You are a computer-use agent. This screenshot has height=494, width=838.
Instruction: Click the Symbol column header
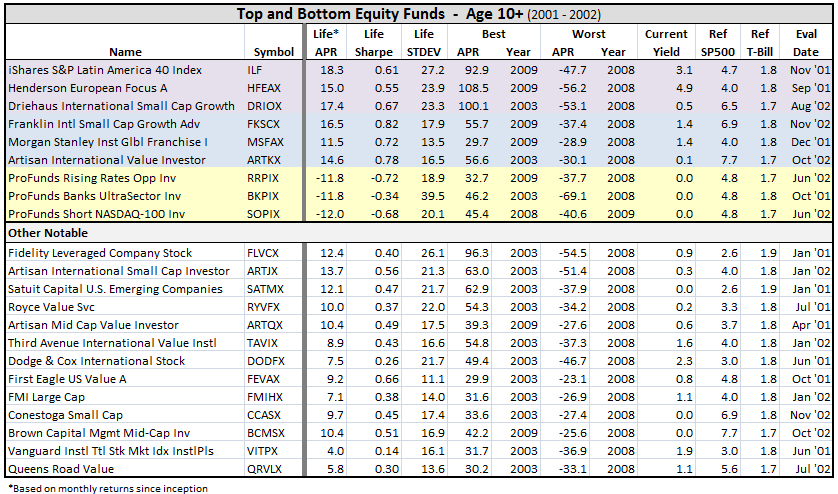[273, 52]
